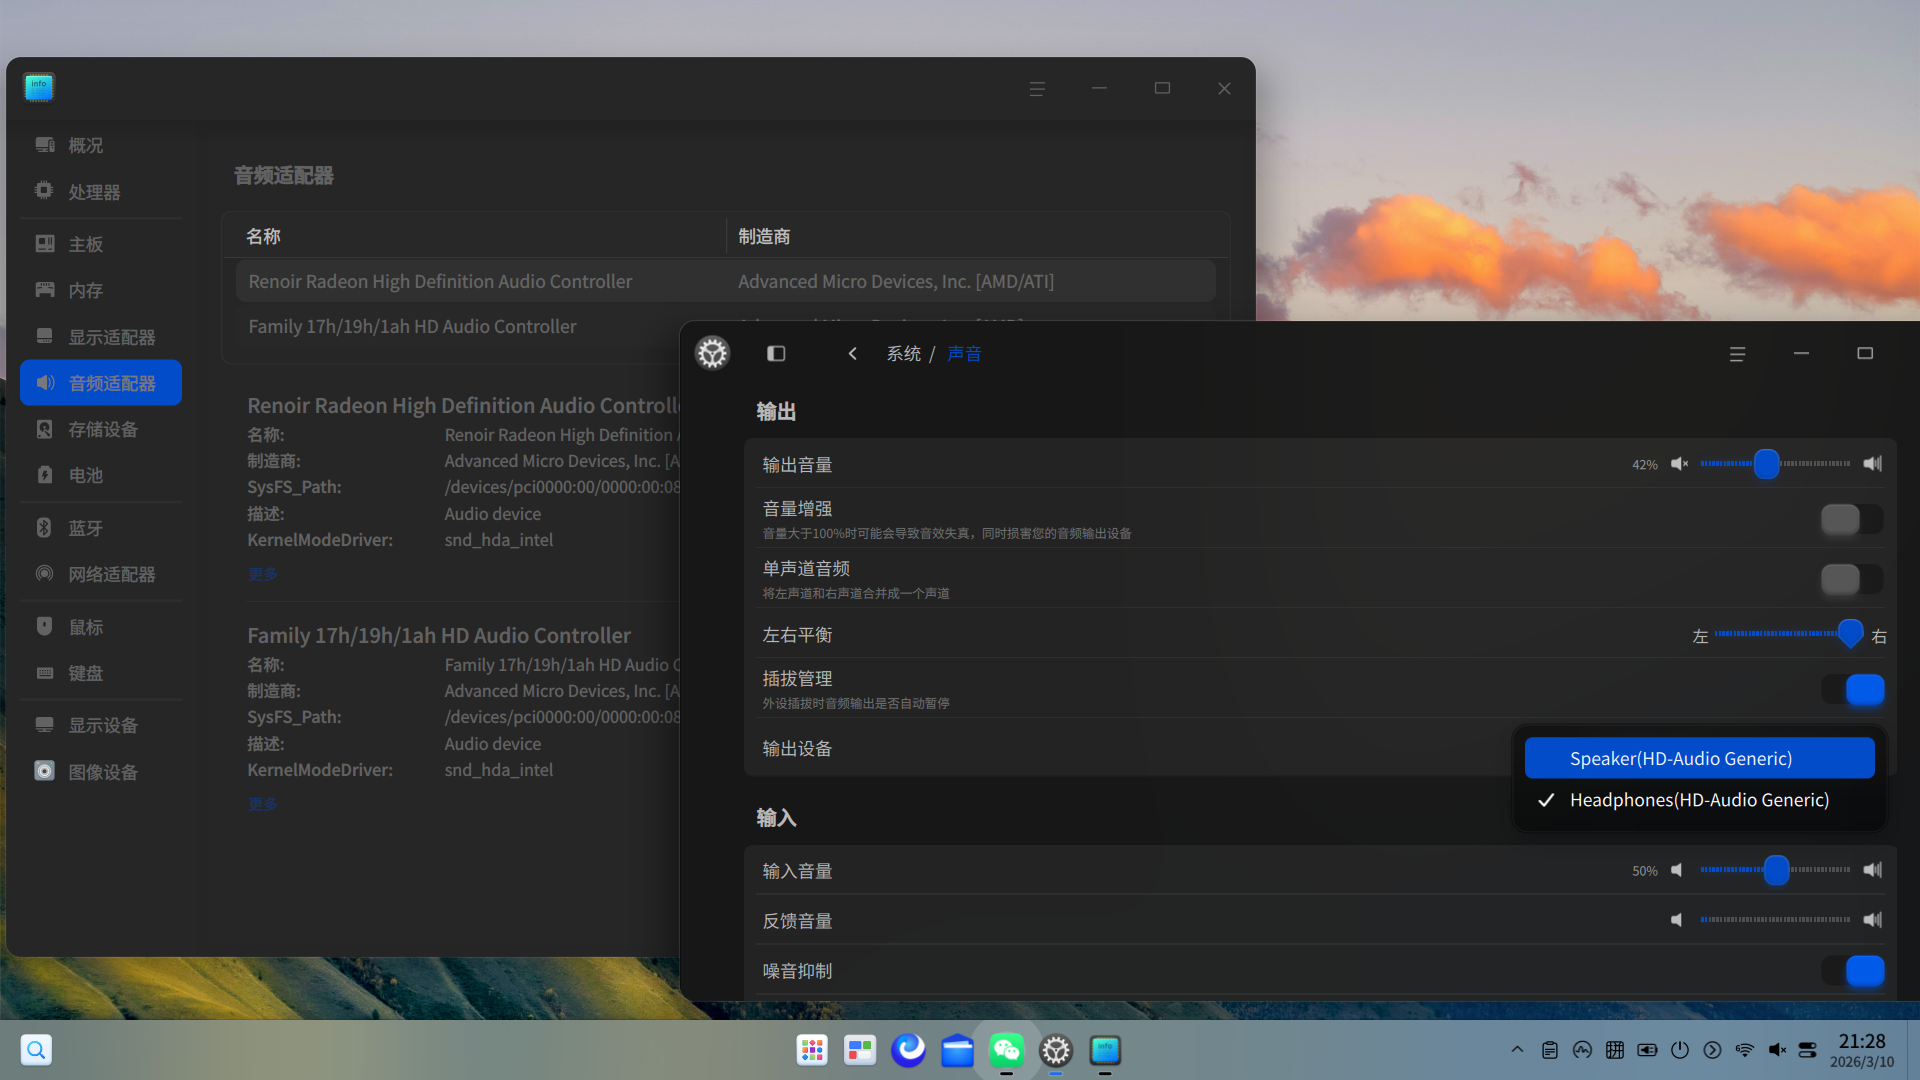The width and height of the screenshot is (1920, 1080).
Task: Open WeChat from the taskbar
Action: (1006, 1050)
